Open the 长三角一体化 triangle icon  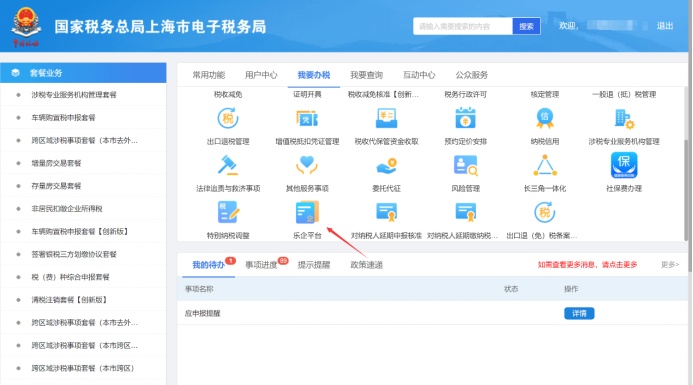tap(544, 165)
